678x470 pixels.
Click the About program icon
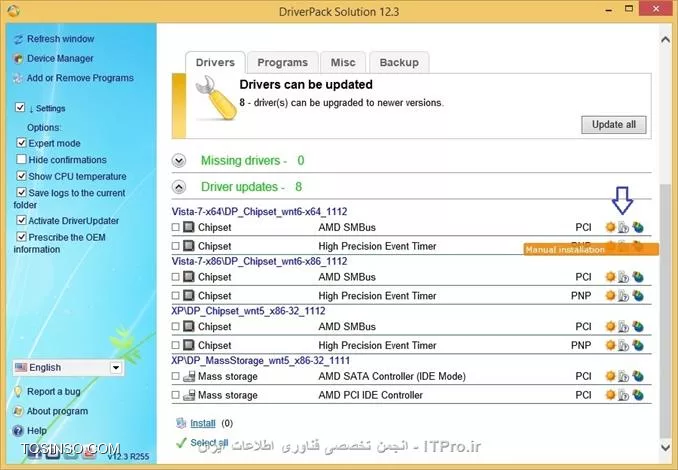click(18, 411)
